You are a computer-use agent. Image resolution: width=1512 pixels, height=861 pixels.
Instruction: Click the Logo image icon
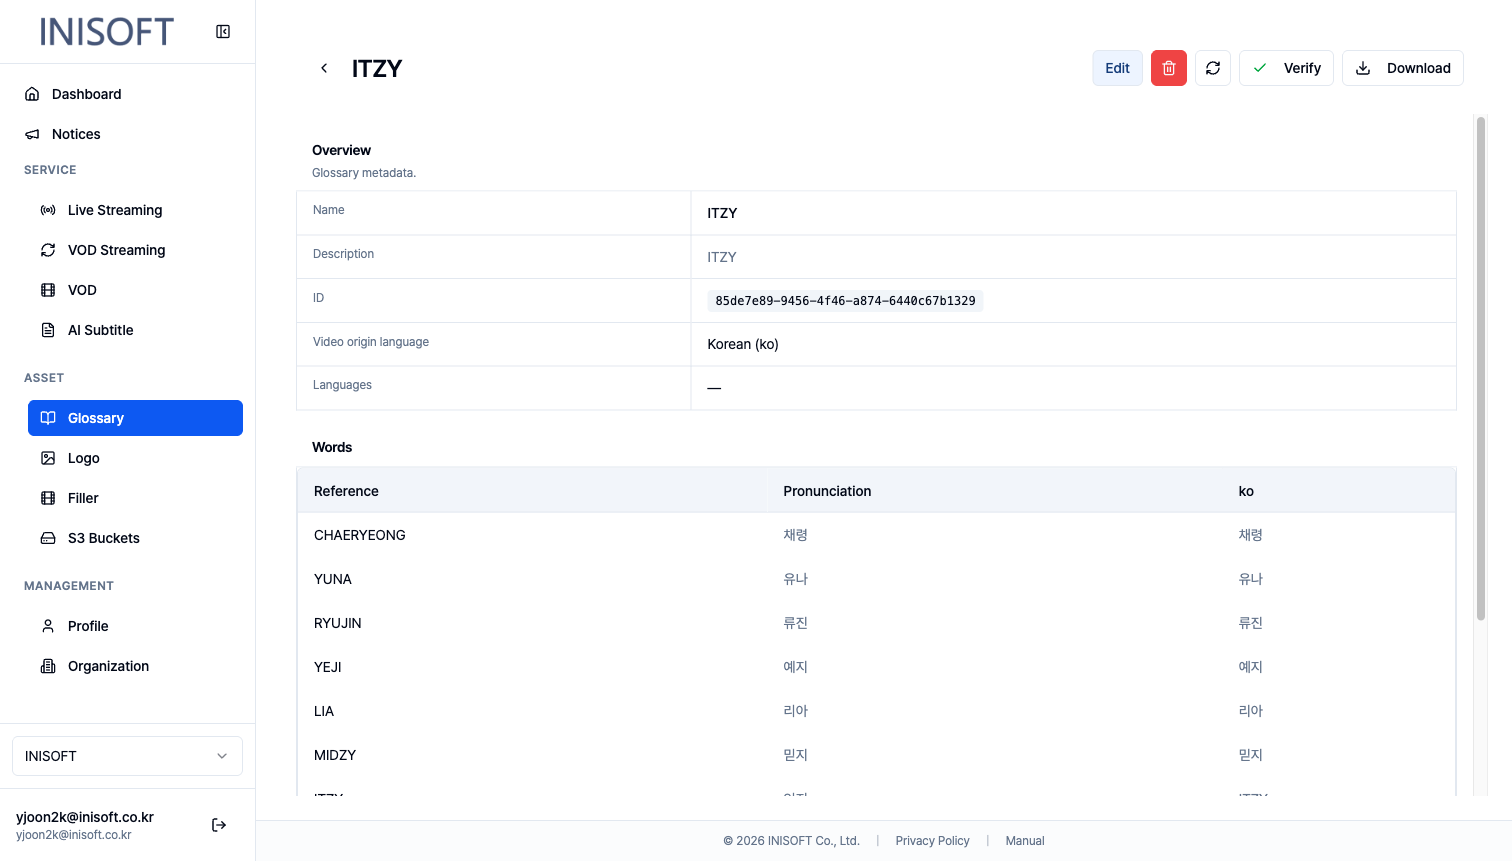48,458
